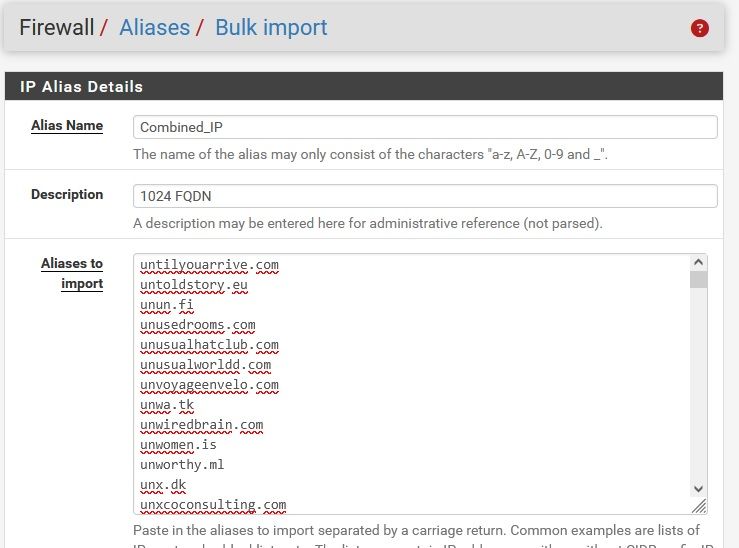Click the scrollbar down arrow
The width and height of the screenshot is (739, 548).
[699, 488]
